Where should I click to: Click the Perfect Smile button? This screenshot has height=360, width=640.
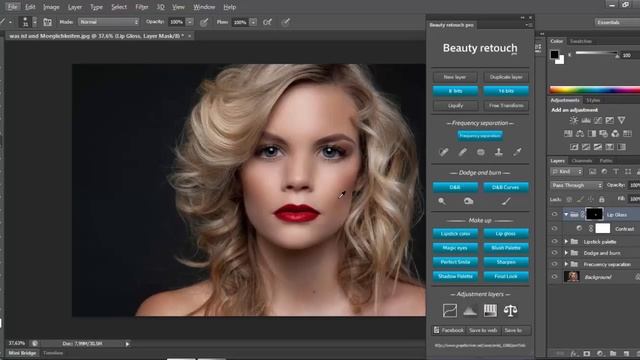click(455, 262)
